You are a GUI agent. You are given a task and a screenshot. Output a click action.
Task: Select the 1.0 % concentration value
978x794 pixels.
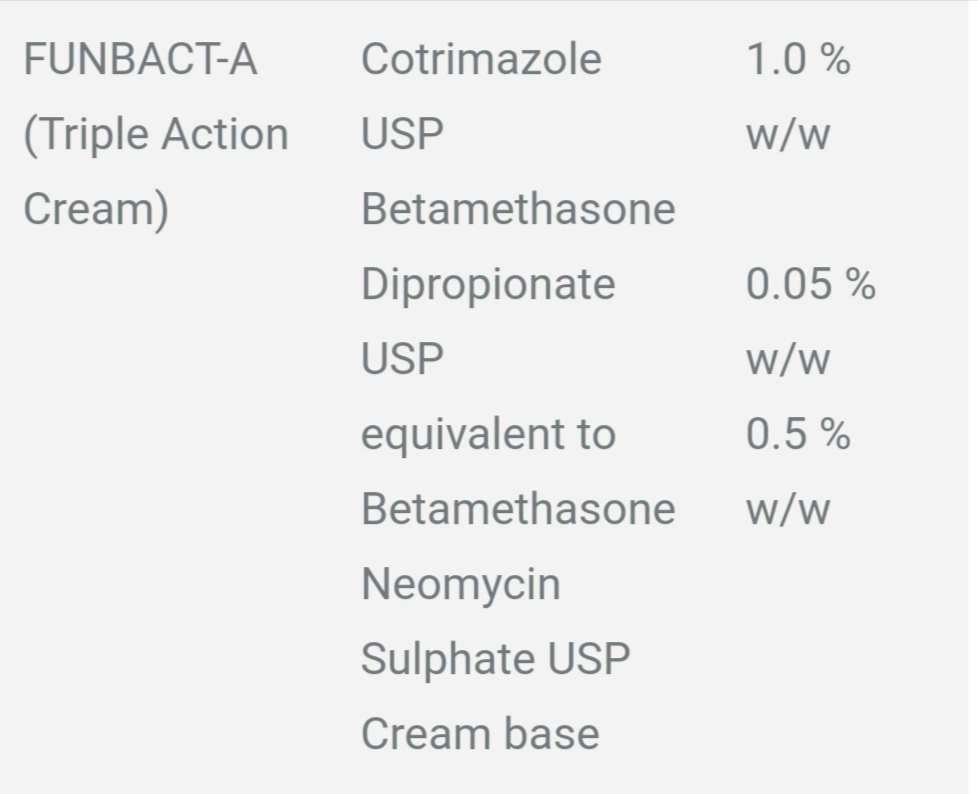tap(798, 59)
